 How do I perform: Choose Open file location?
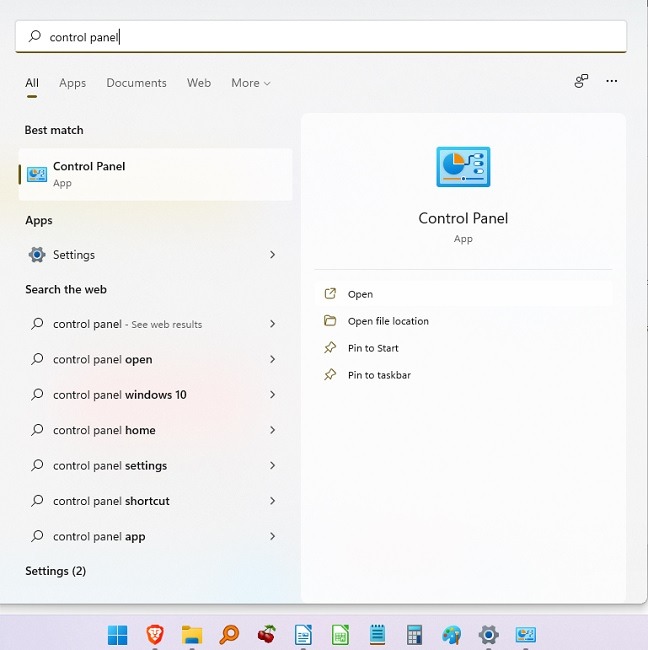tap(463, 321)
